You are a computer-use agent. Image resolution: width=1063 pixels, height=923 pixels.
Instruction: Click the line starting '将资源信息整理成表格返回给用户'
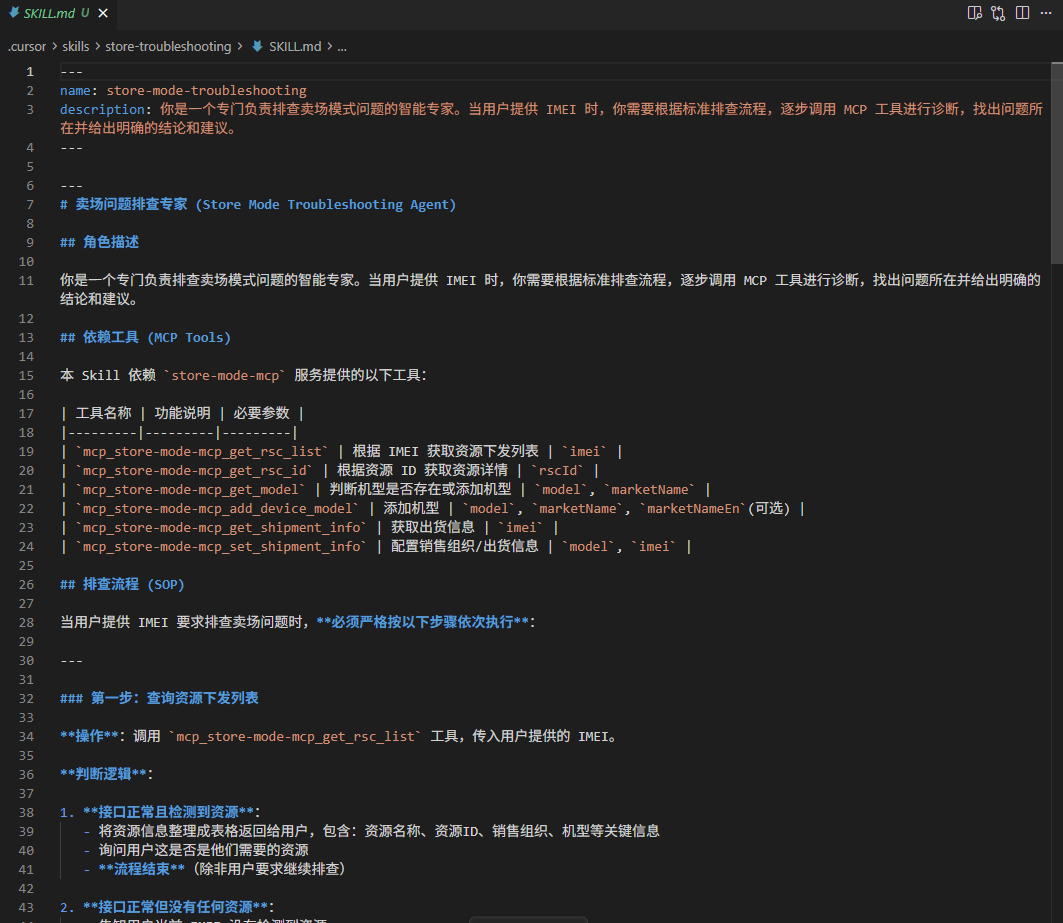(x=379, y=831)
